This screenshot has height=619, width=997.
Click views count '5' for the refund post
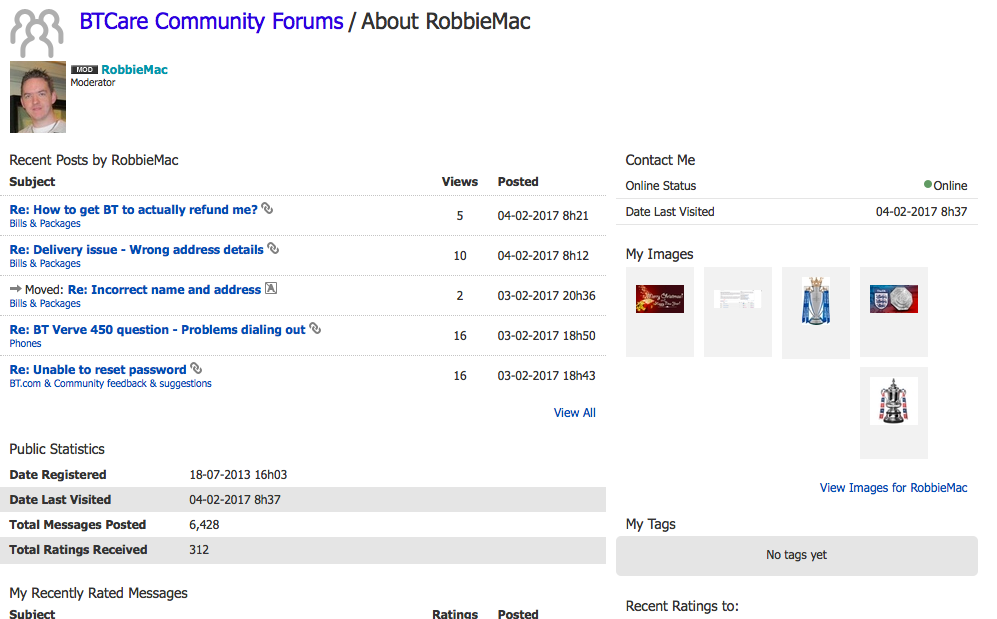coord(460,216)
